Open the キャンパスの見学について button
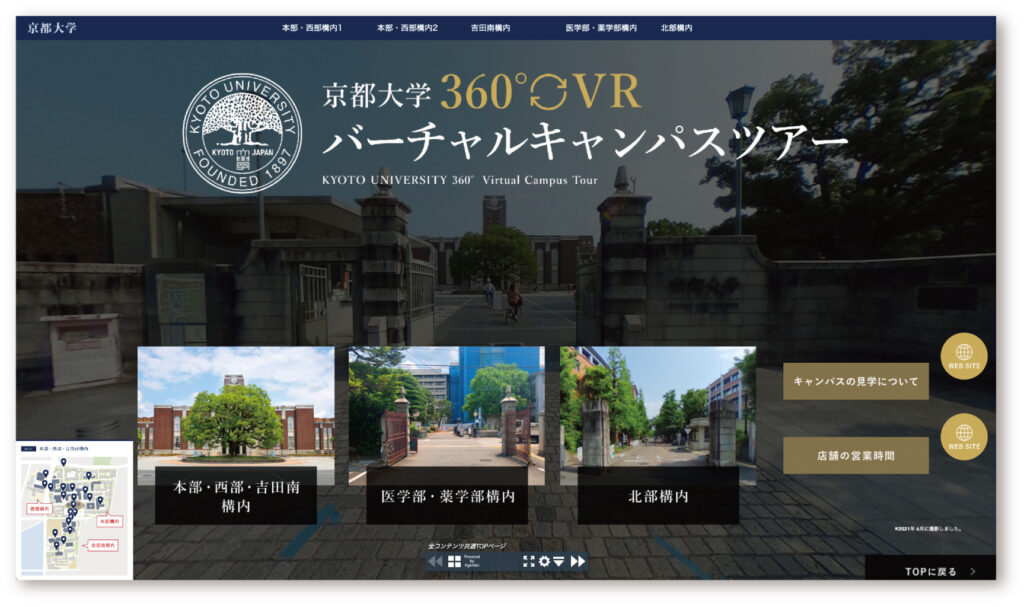This screenshot has height=607, width=1024. (x=856, y=381)
